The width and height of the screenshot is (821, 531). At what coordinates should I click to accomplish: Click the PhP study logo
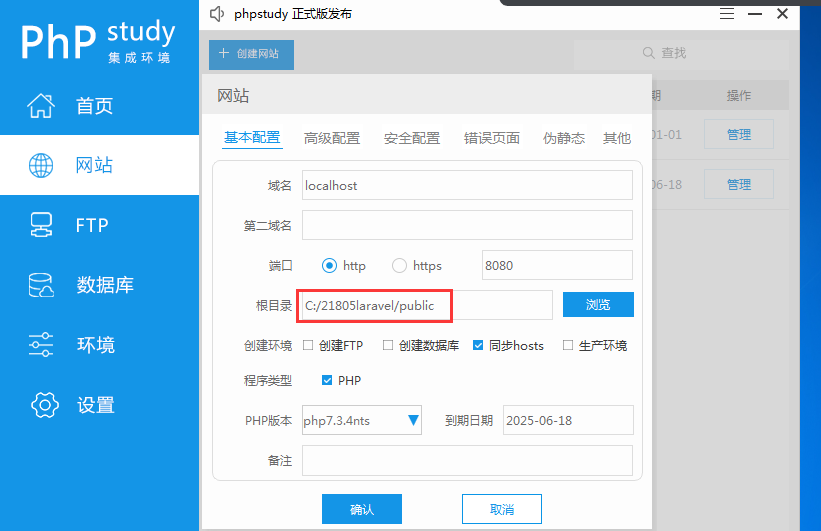(97, 41)
